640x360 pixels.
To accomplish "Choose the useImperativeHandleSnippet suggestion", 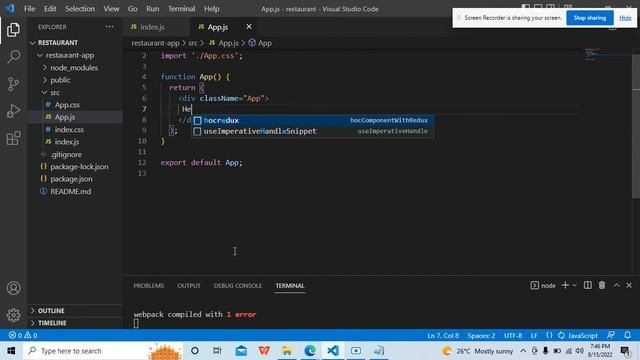I will click(312, 131).
